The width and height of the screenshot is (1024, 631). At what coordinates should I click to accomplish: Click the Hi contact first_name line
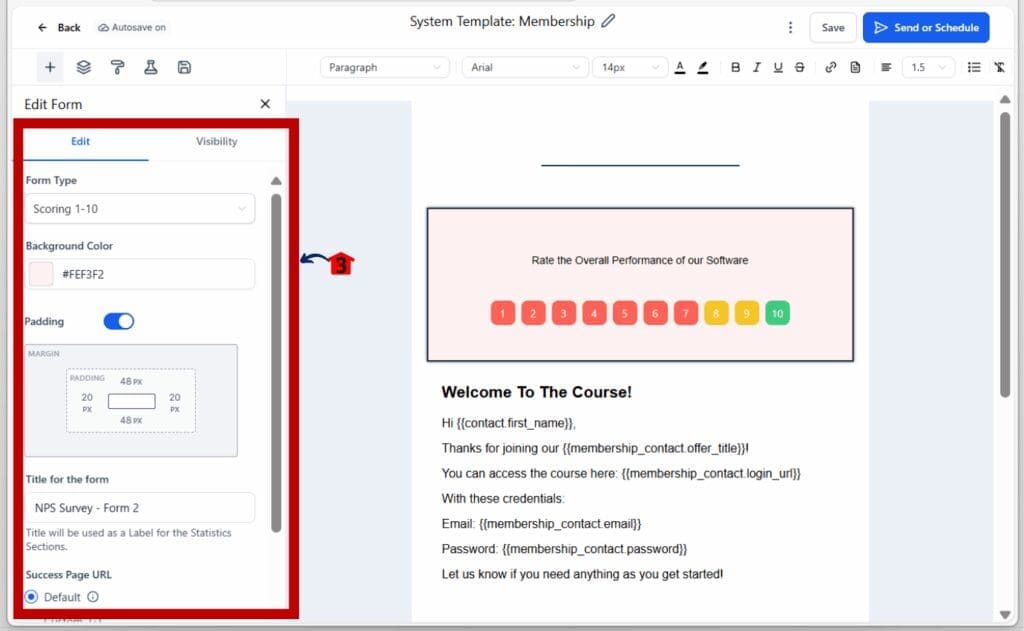click(508, 423)
